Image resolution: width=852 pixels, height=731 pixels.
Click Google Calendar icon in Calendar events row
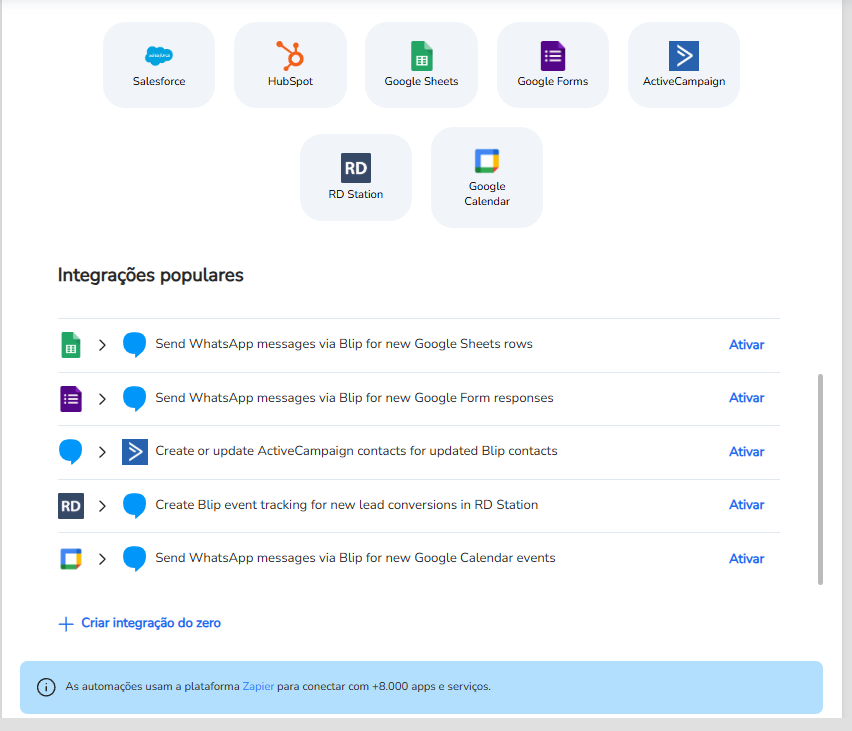pos(71,559)
